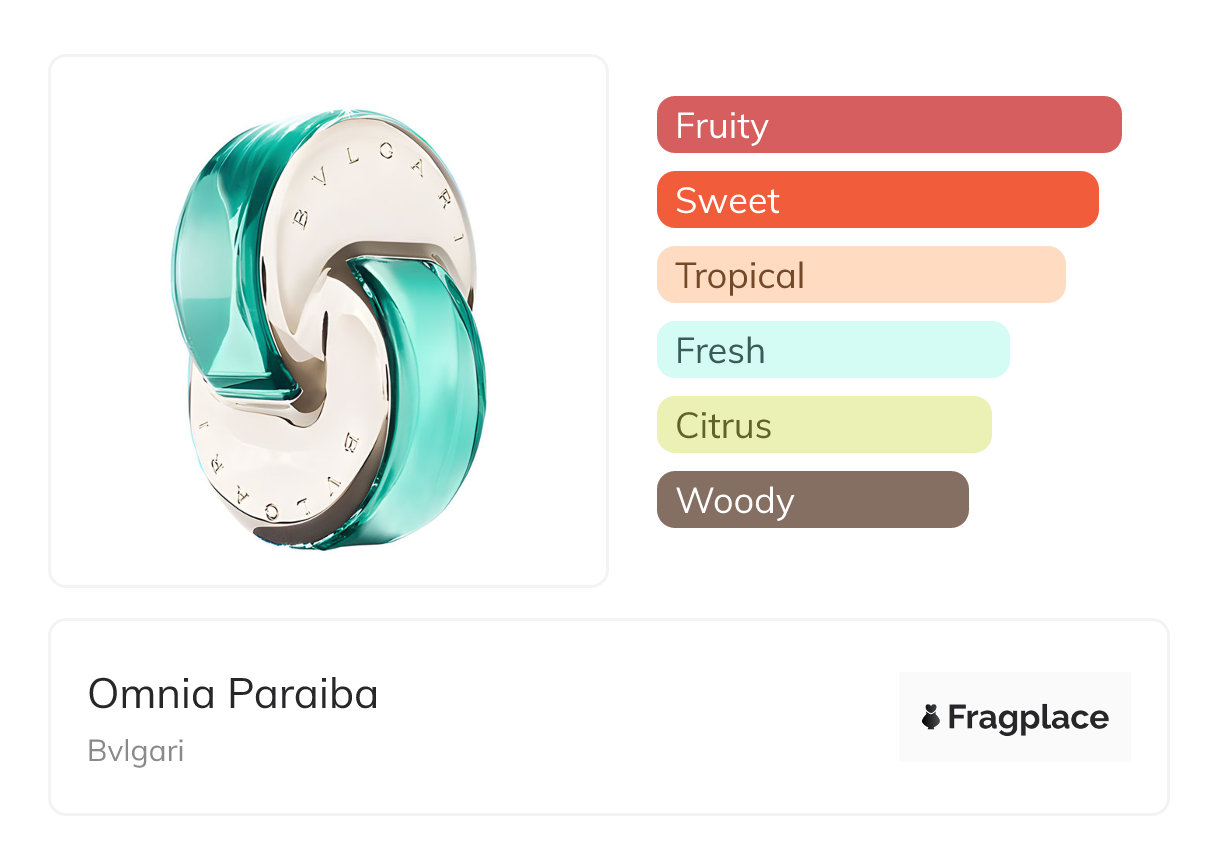The height and width of the screenshot is (864, 1218).
Task: Click the Citrus accord bar
Action: coord(824,424)
